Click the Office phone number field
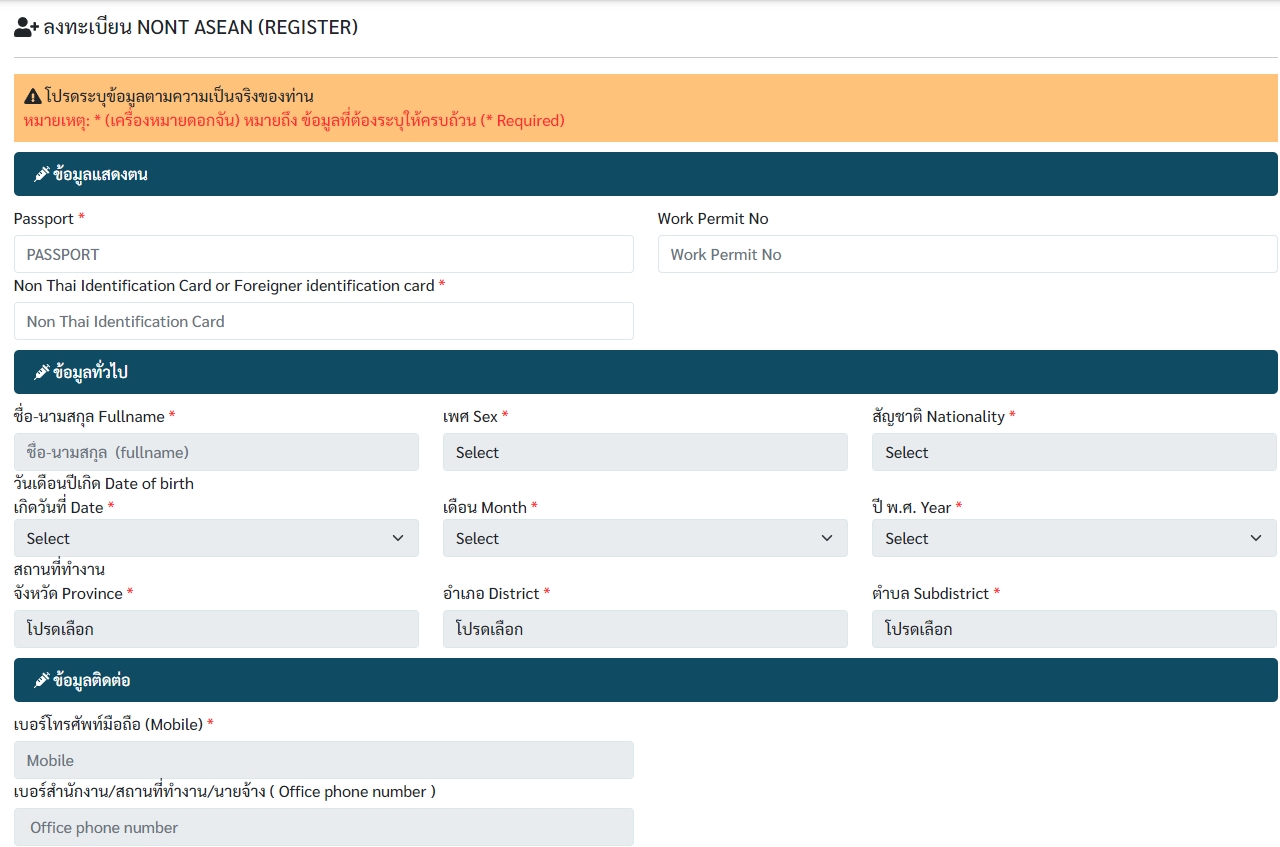Image resolution: width=1280 pixels, height=847 pixels. click(323, 827)
